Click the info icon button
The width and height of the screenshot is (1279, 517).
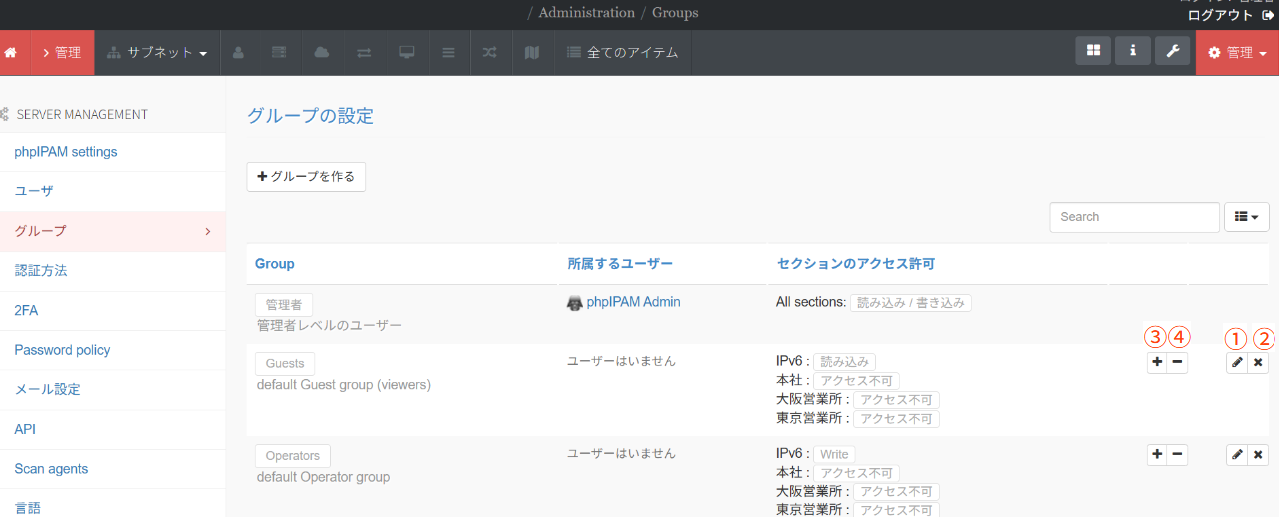(x=1132, y=51)
